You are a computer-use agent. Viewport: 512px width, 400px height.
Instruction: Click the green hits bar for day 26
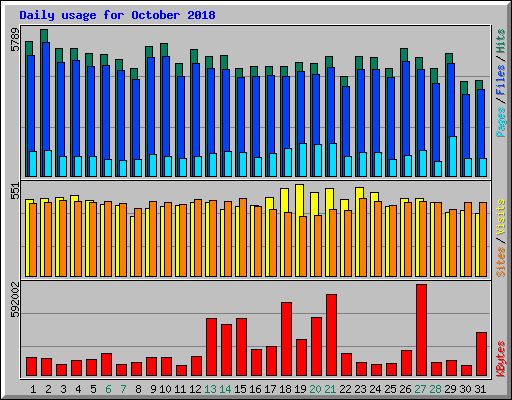[404, 55]
